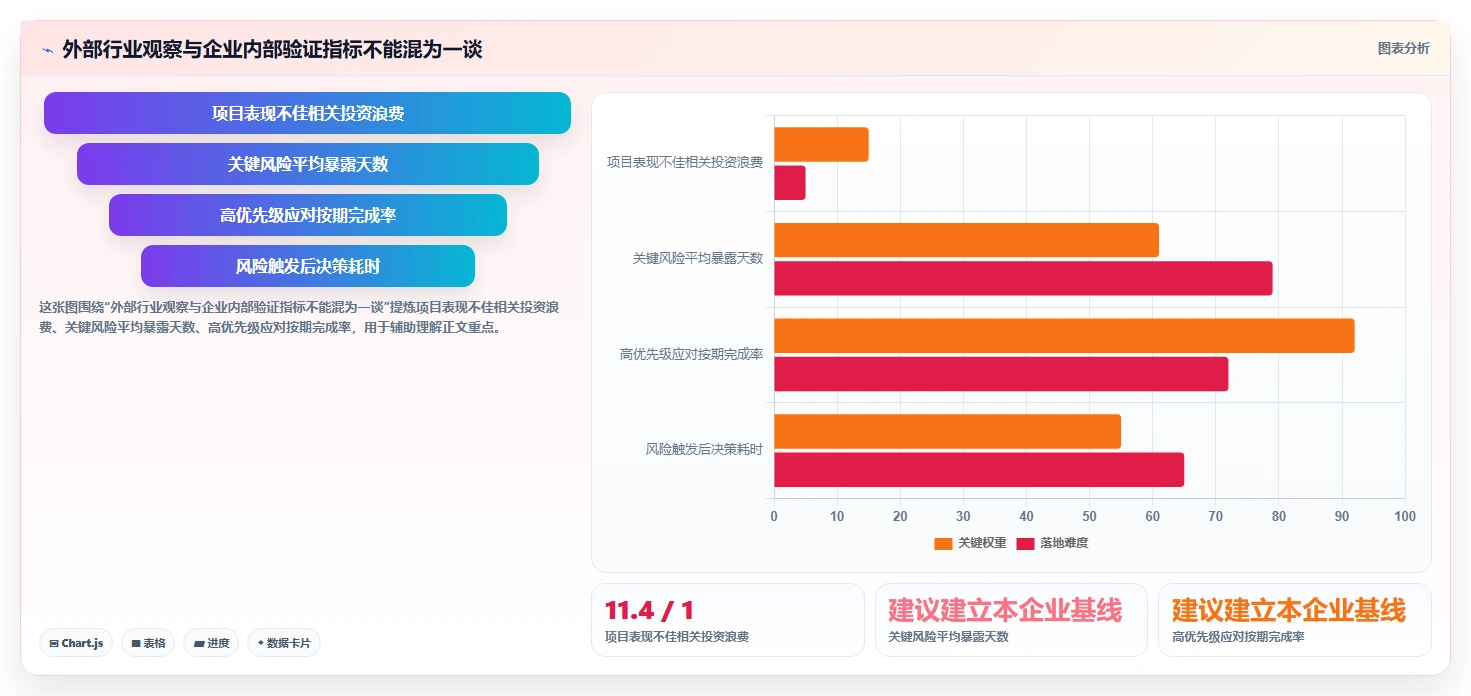Image resolution: width=1471 pixels, height=696 pixels.
Task: Select funnel stage 项目表现不佳相关投资浪费
Action: (x=307, y=113)
